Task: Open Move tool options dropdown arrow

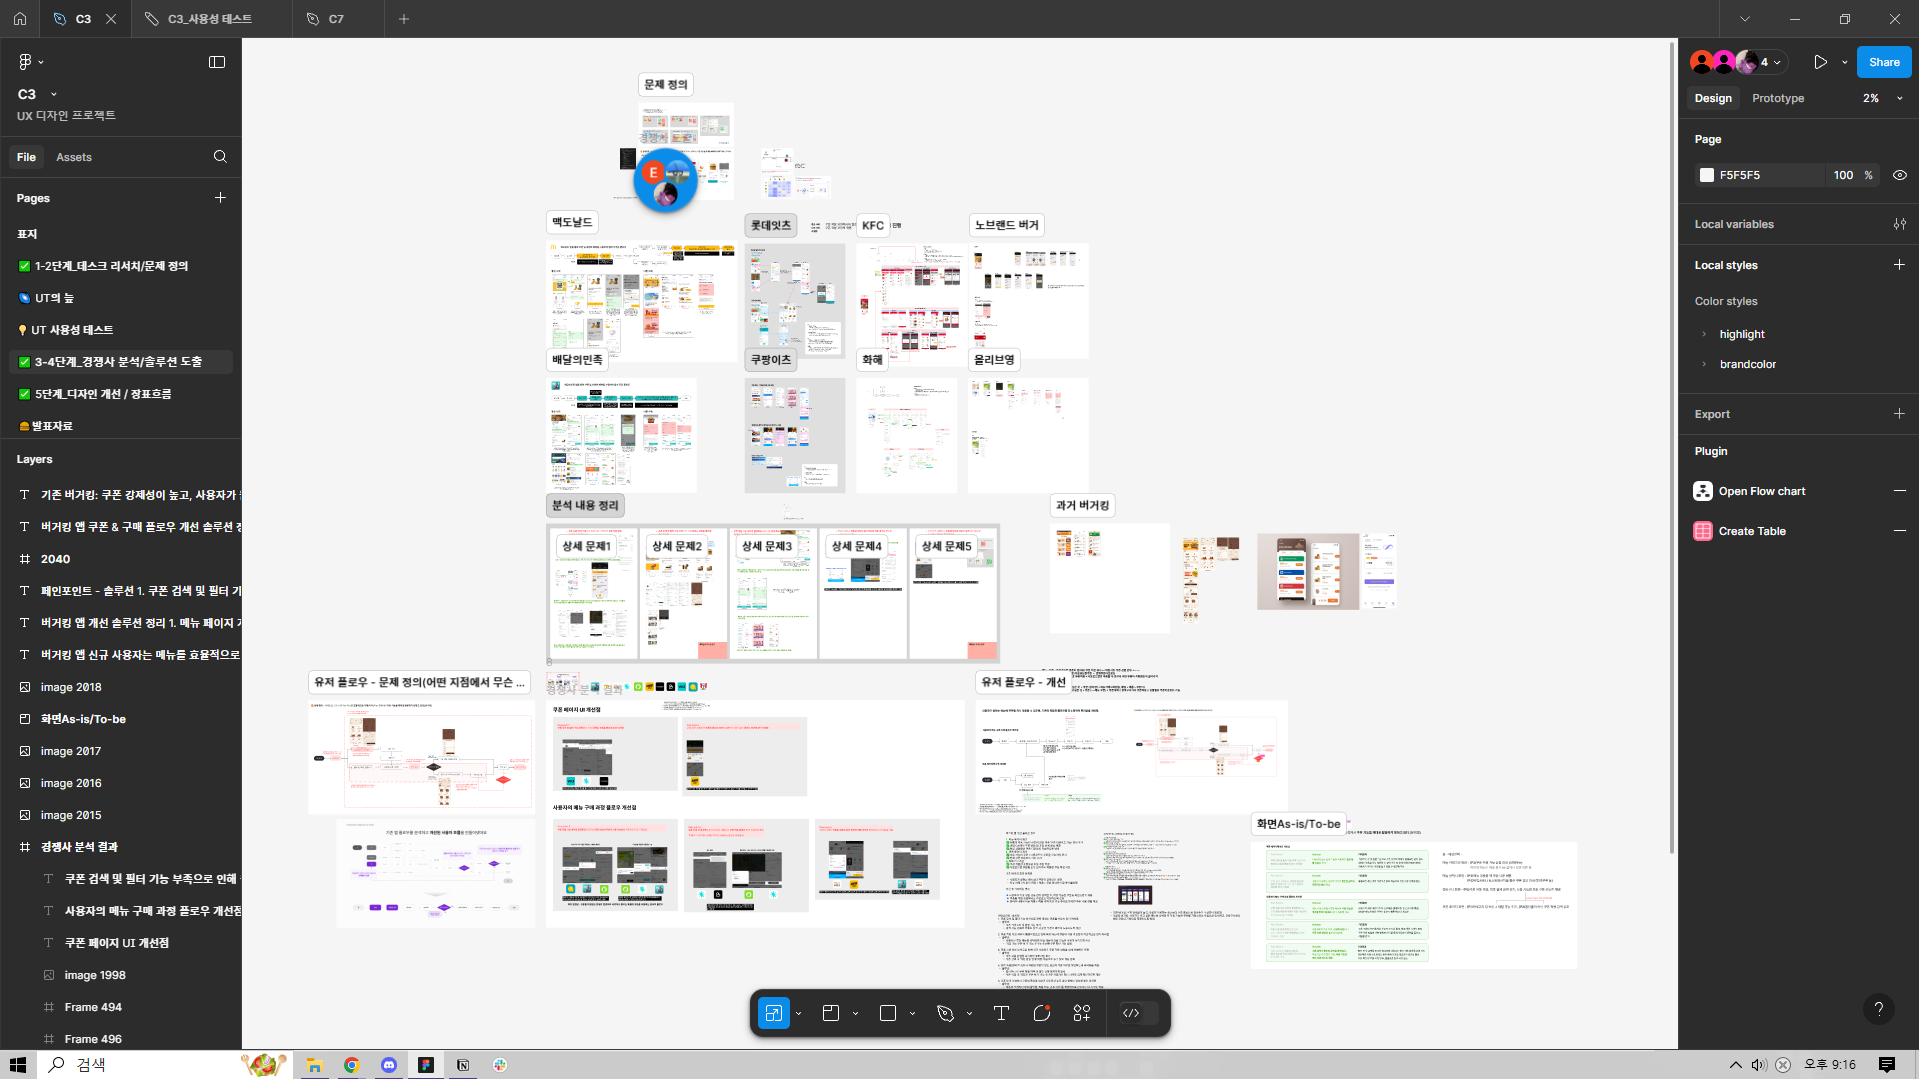Action: coord(798,1013)
